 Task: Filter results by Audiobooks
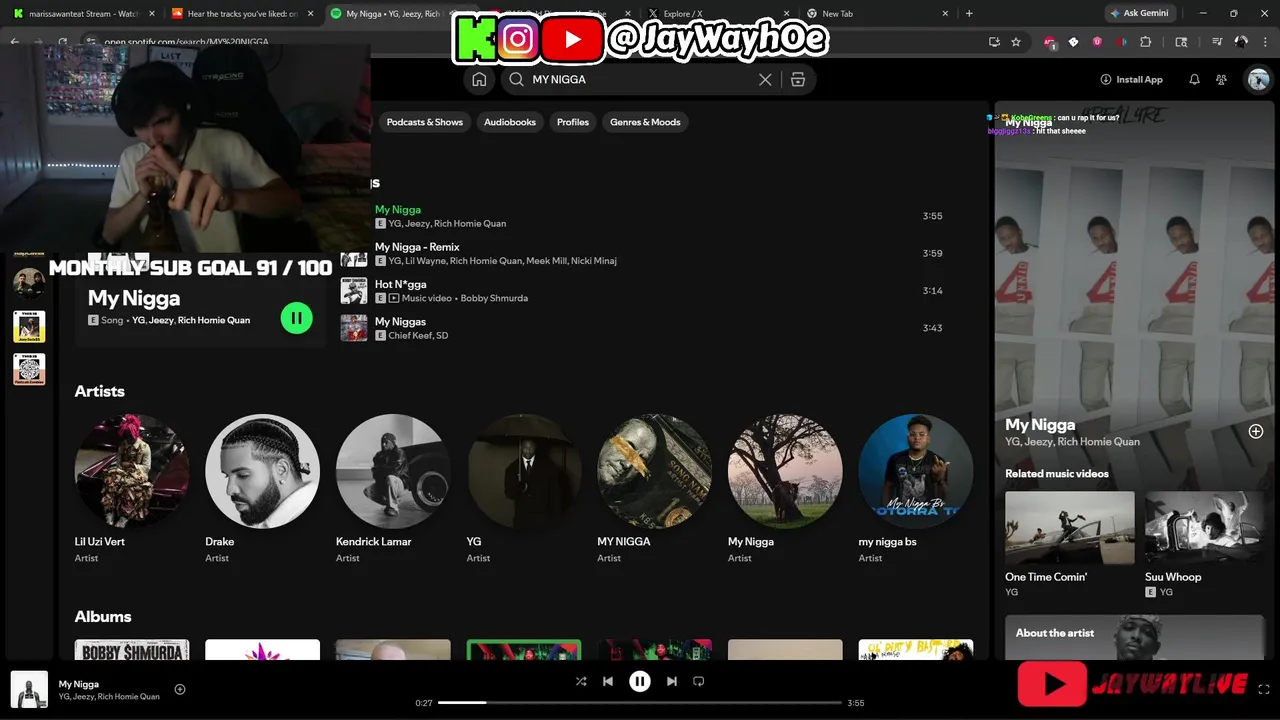(x=510, y=122)
